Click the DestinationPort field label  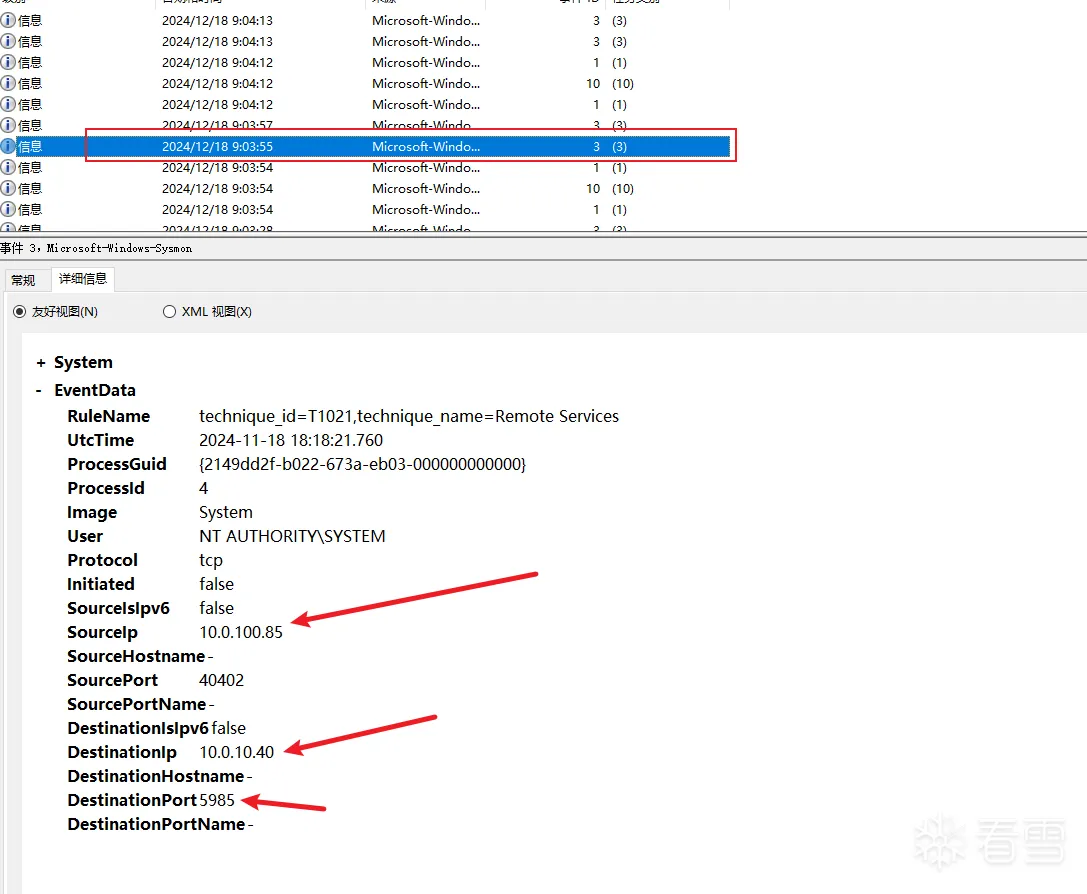pyautogui.click(x=132, y=800)
